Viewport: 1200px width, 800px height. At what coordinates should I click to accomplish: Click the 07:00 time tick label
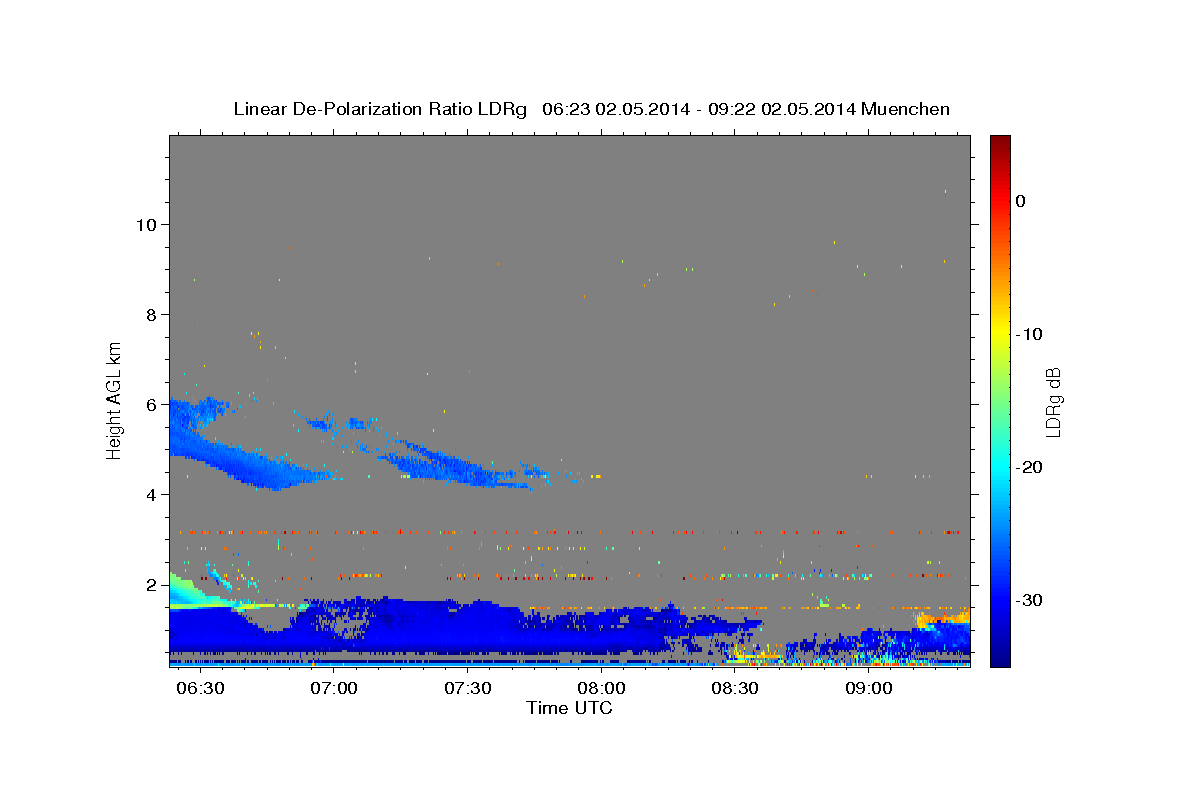point(333,689)
